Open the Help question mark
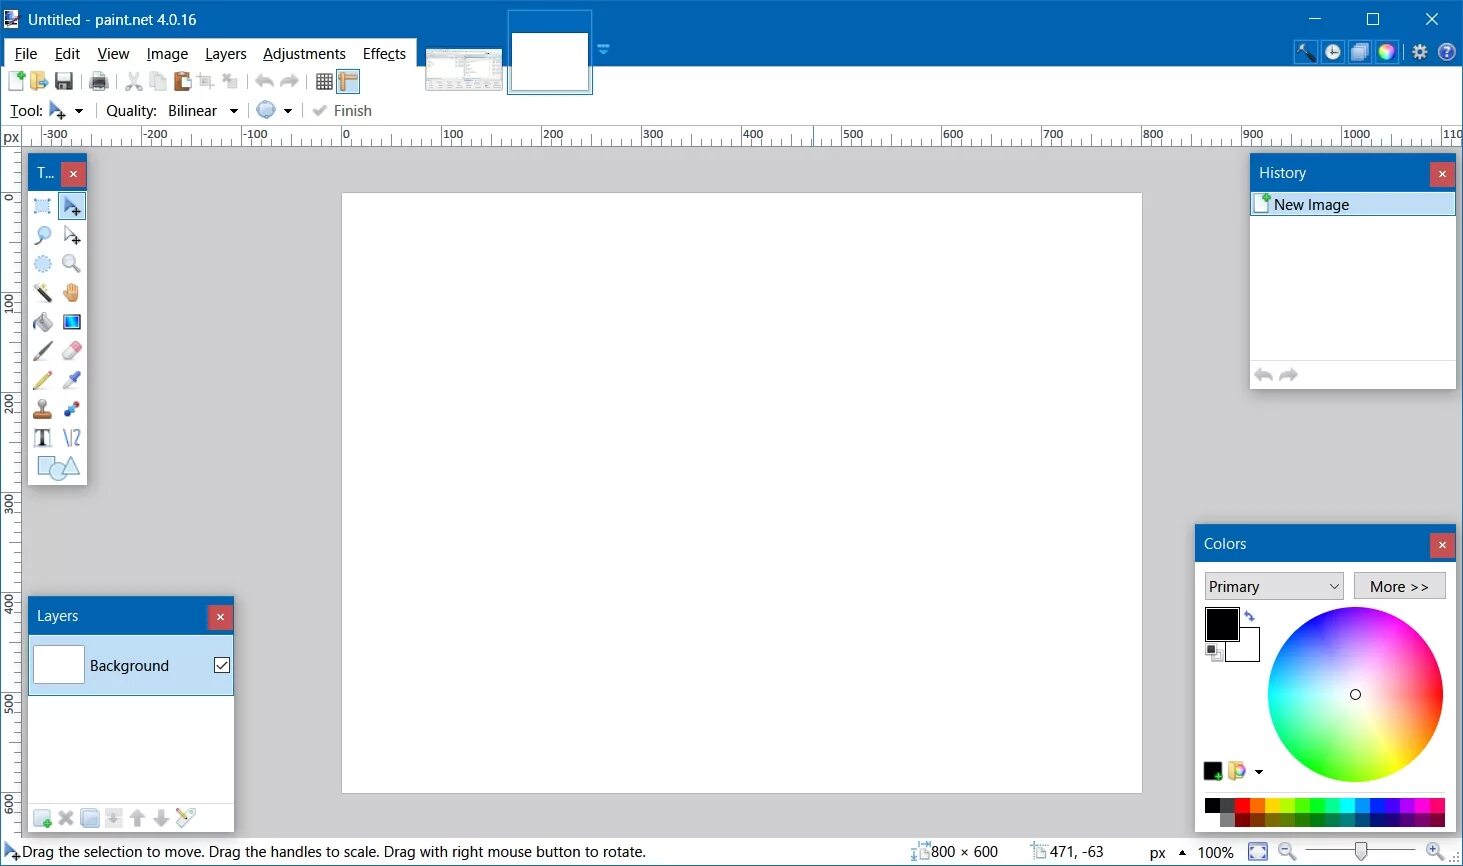 point(1447,52)
